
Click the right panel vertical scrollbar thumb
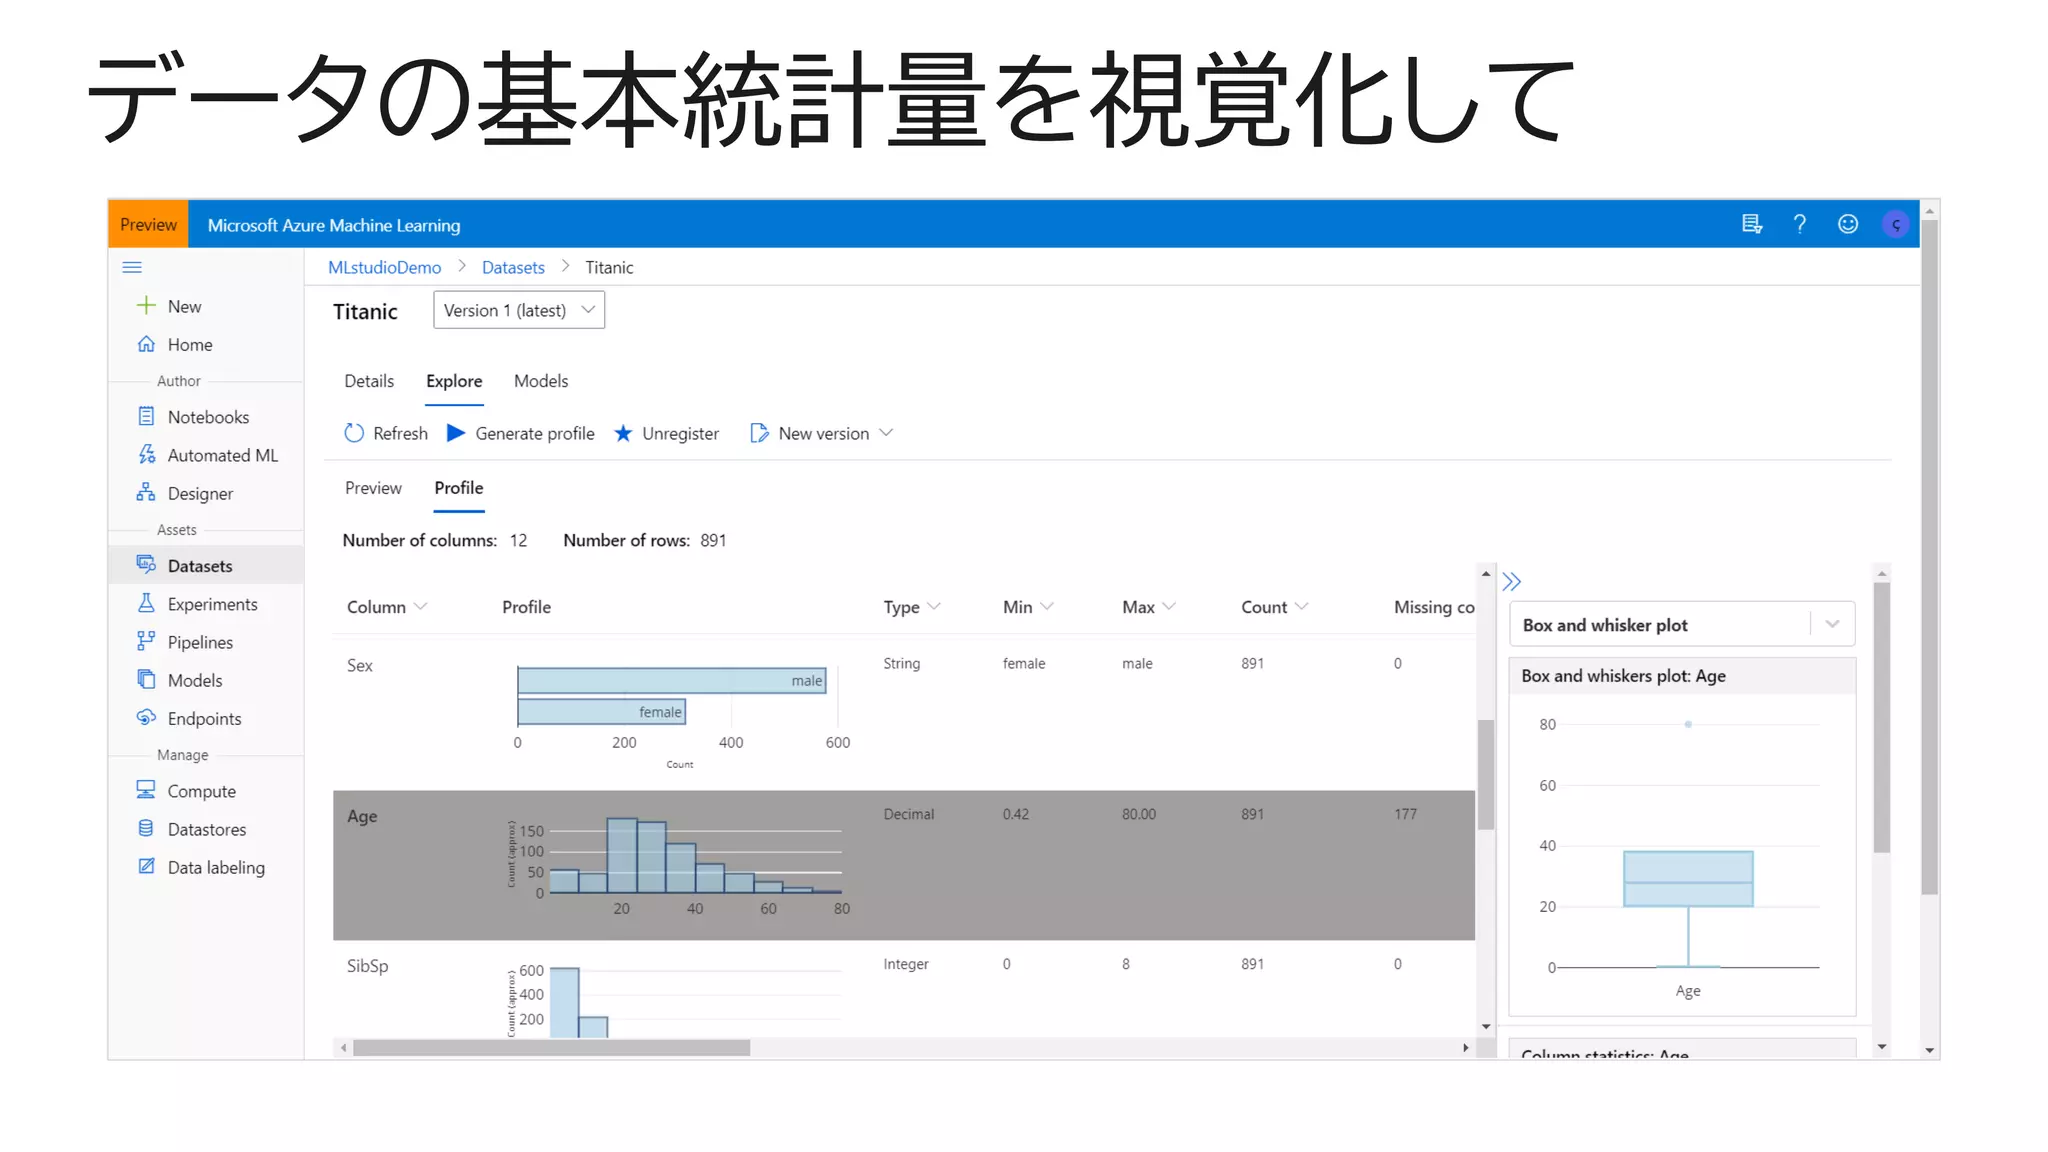point(1881,718)
